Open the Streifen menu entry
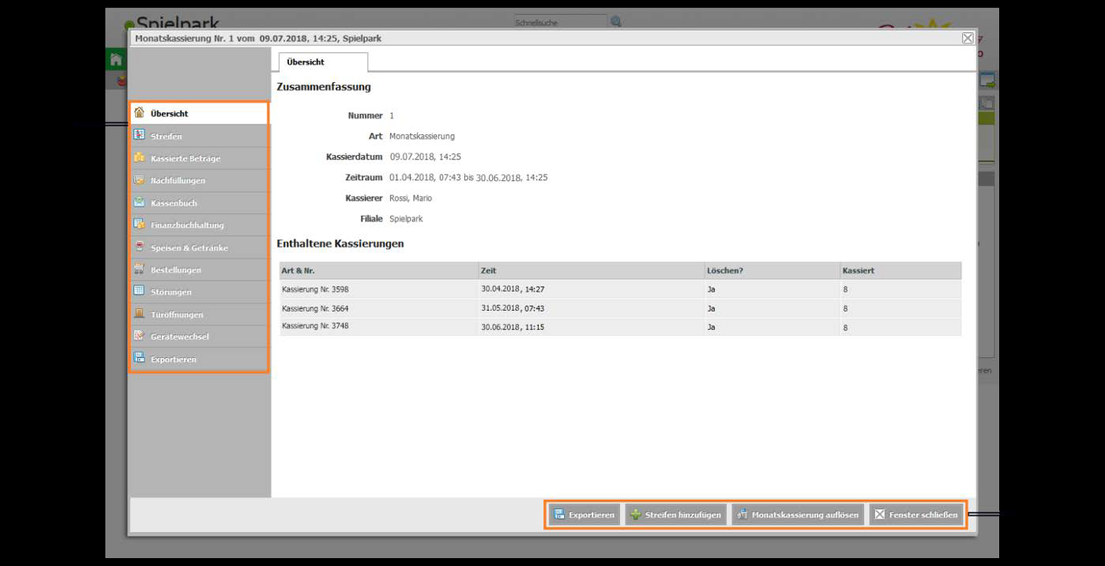 (x=199, y=136)
